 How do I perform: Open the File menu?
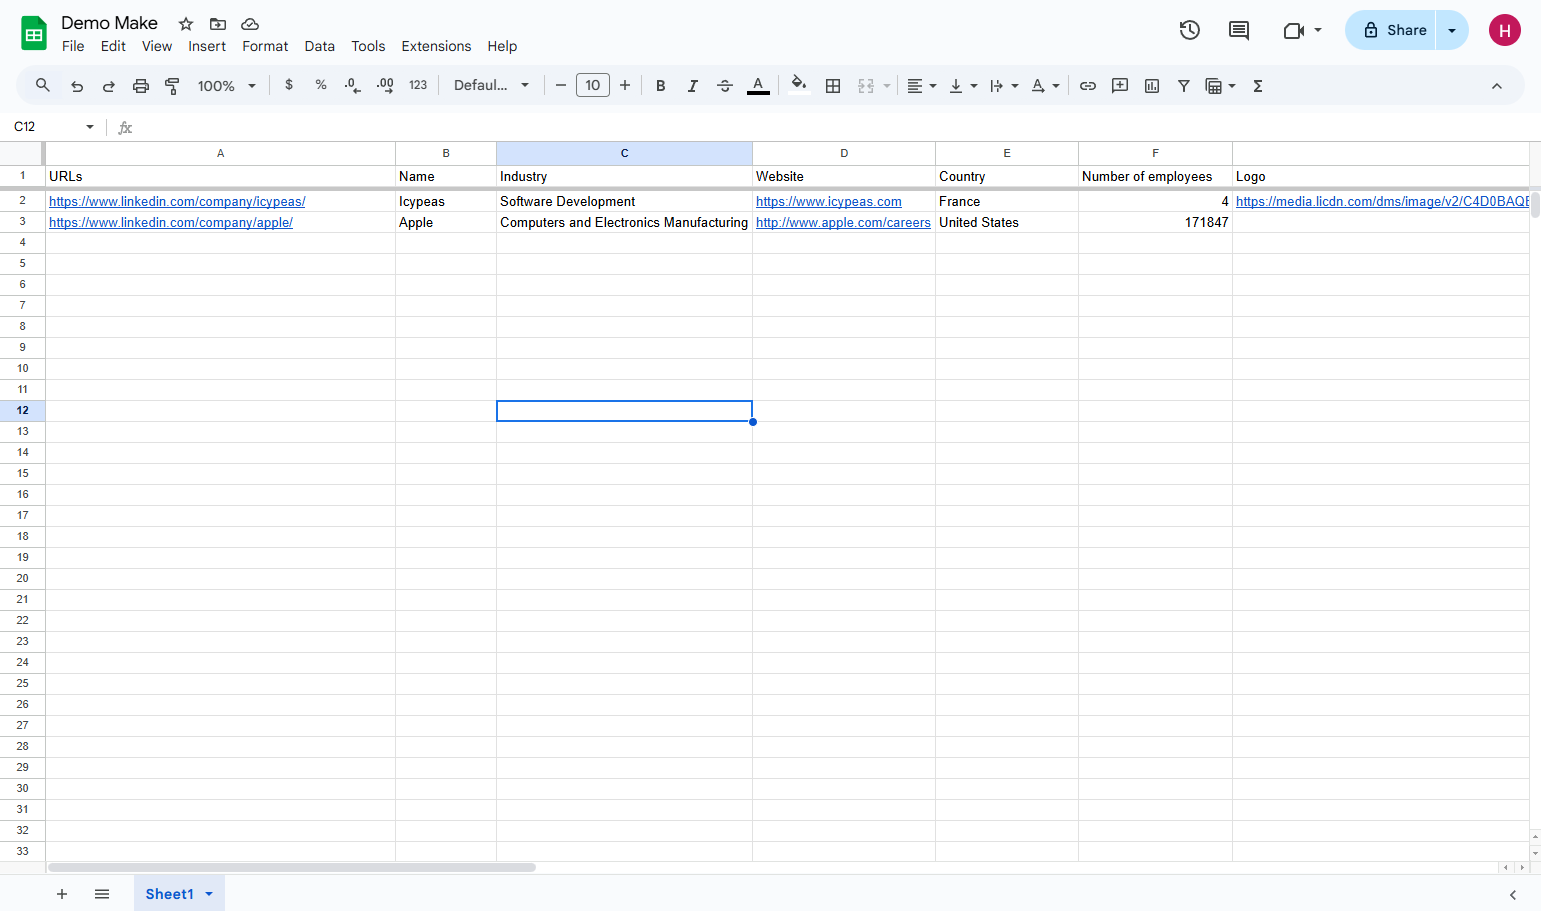pos(73,46)
